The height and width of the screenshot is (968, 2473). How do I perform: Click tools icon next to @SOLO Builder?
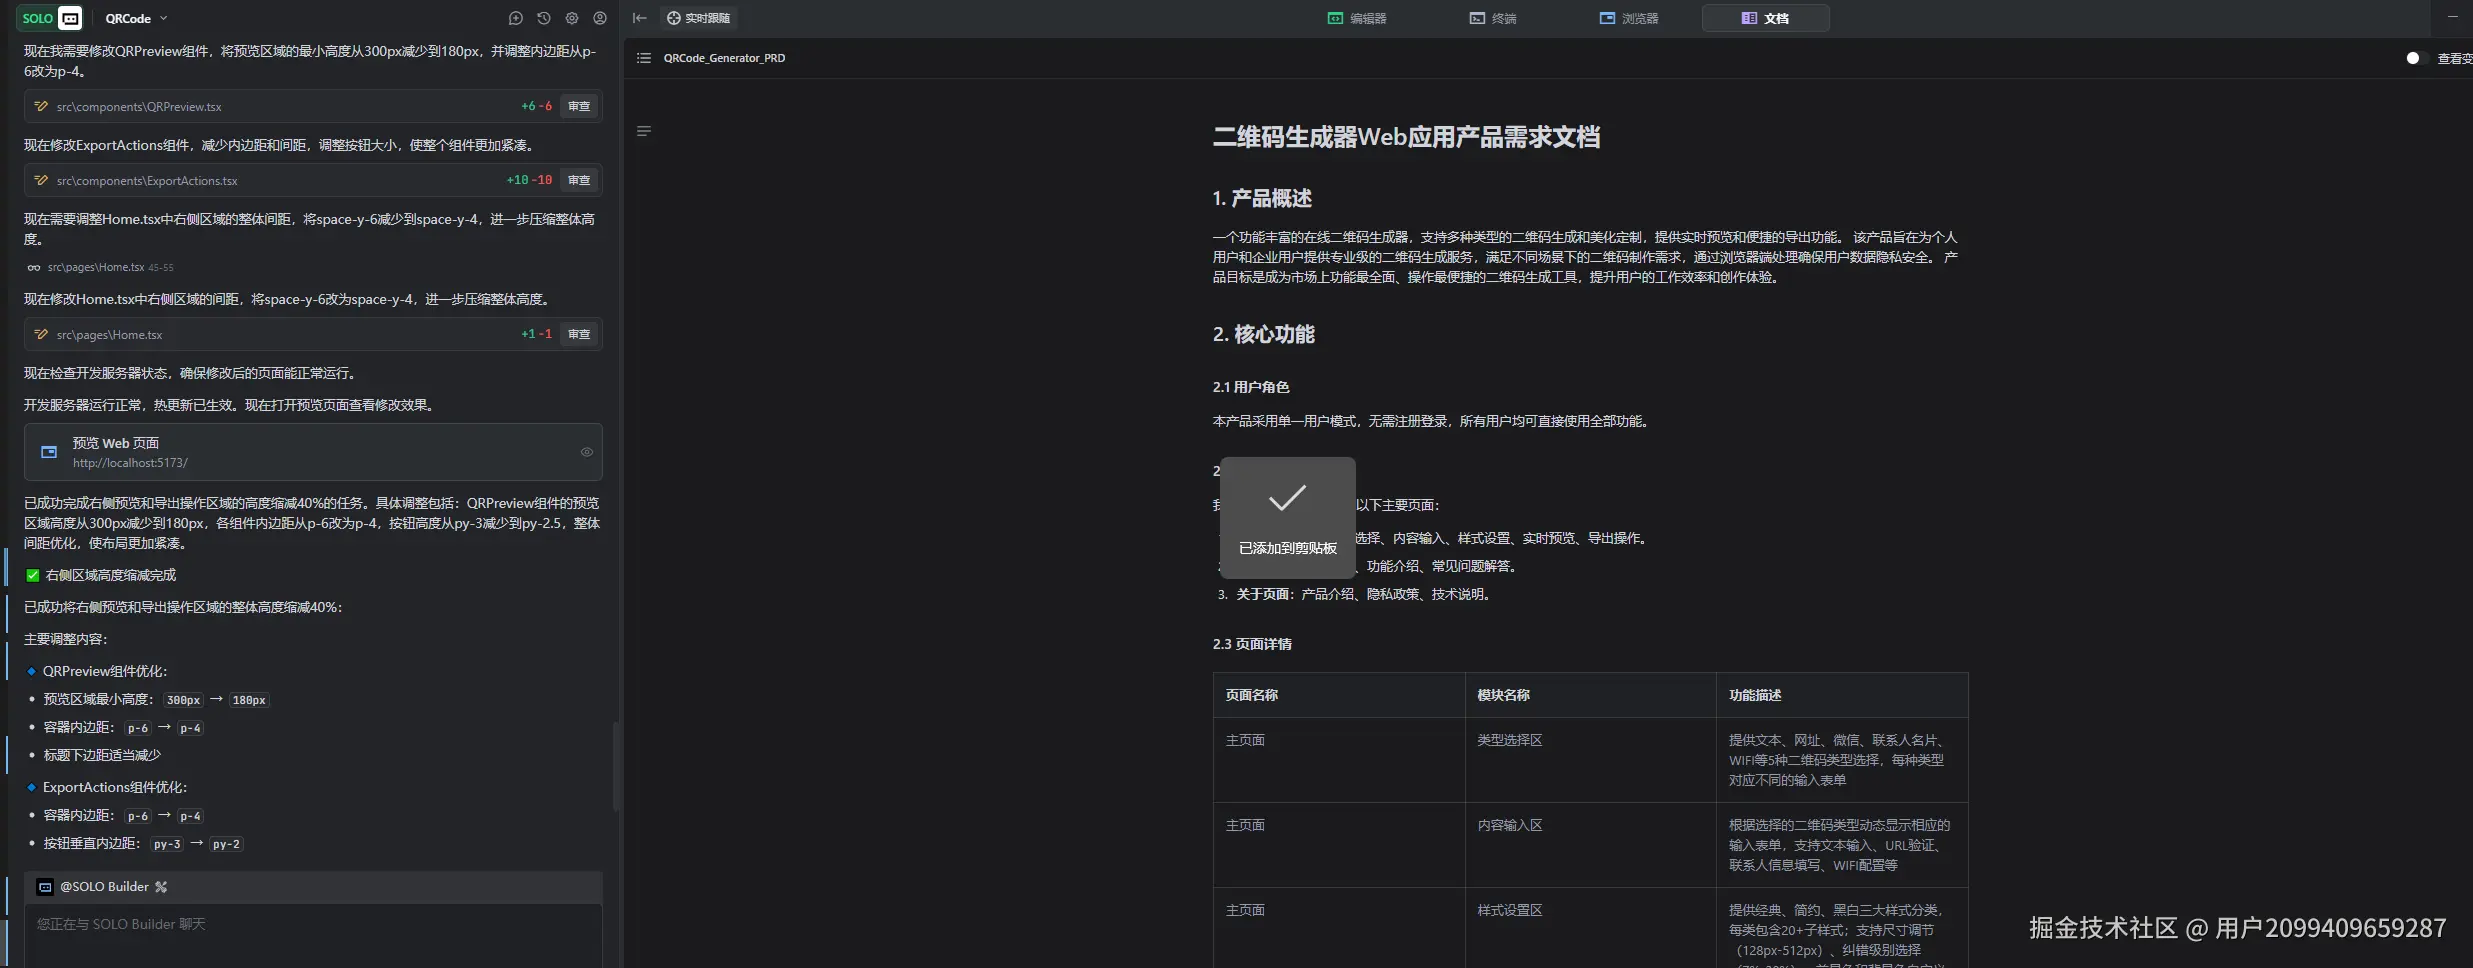tap(161, 887)
